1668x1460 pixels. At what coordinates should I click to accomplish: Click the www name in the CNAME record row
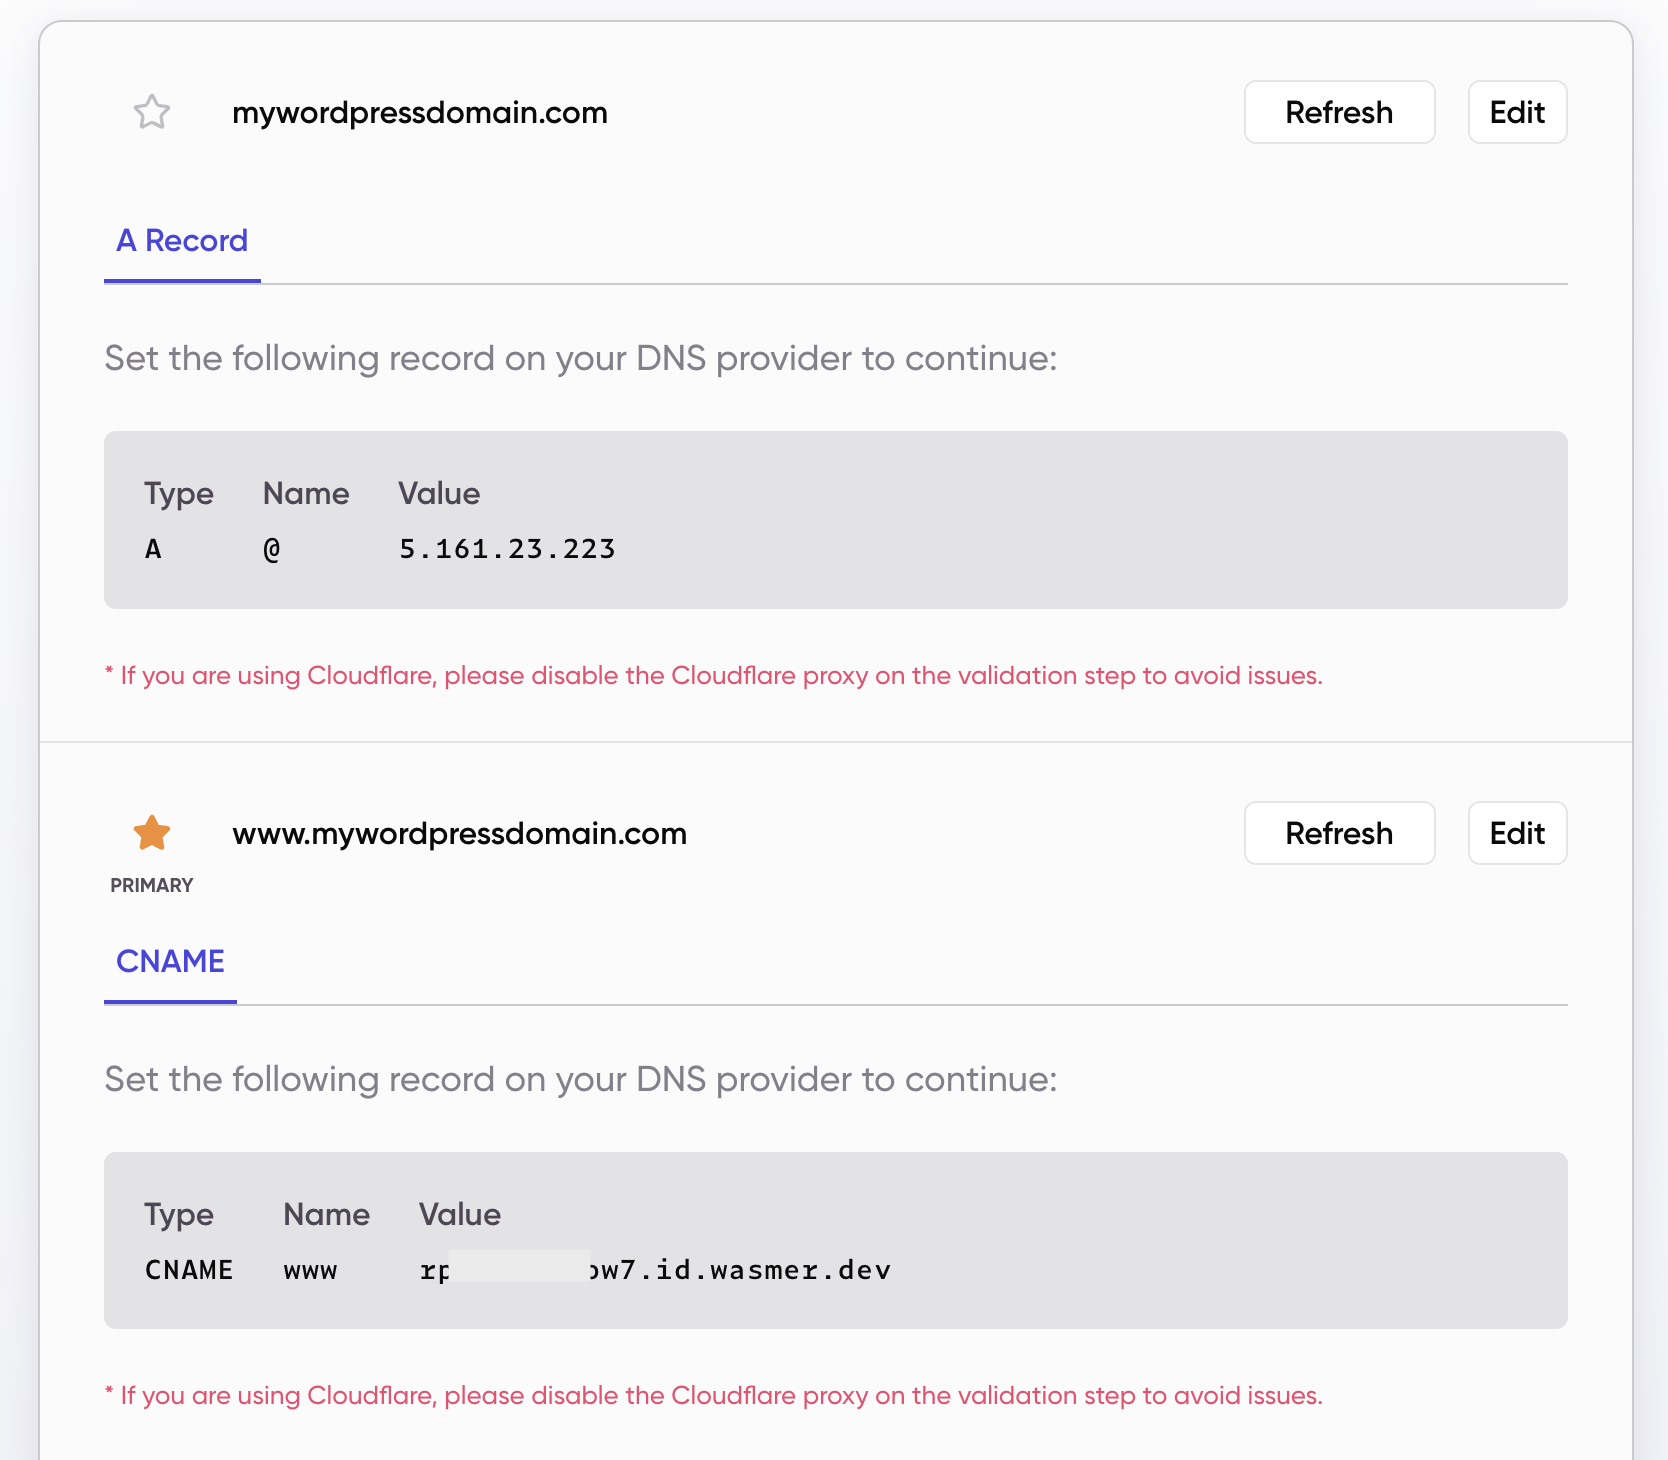pyautogui.click(x=308, y=1270)
